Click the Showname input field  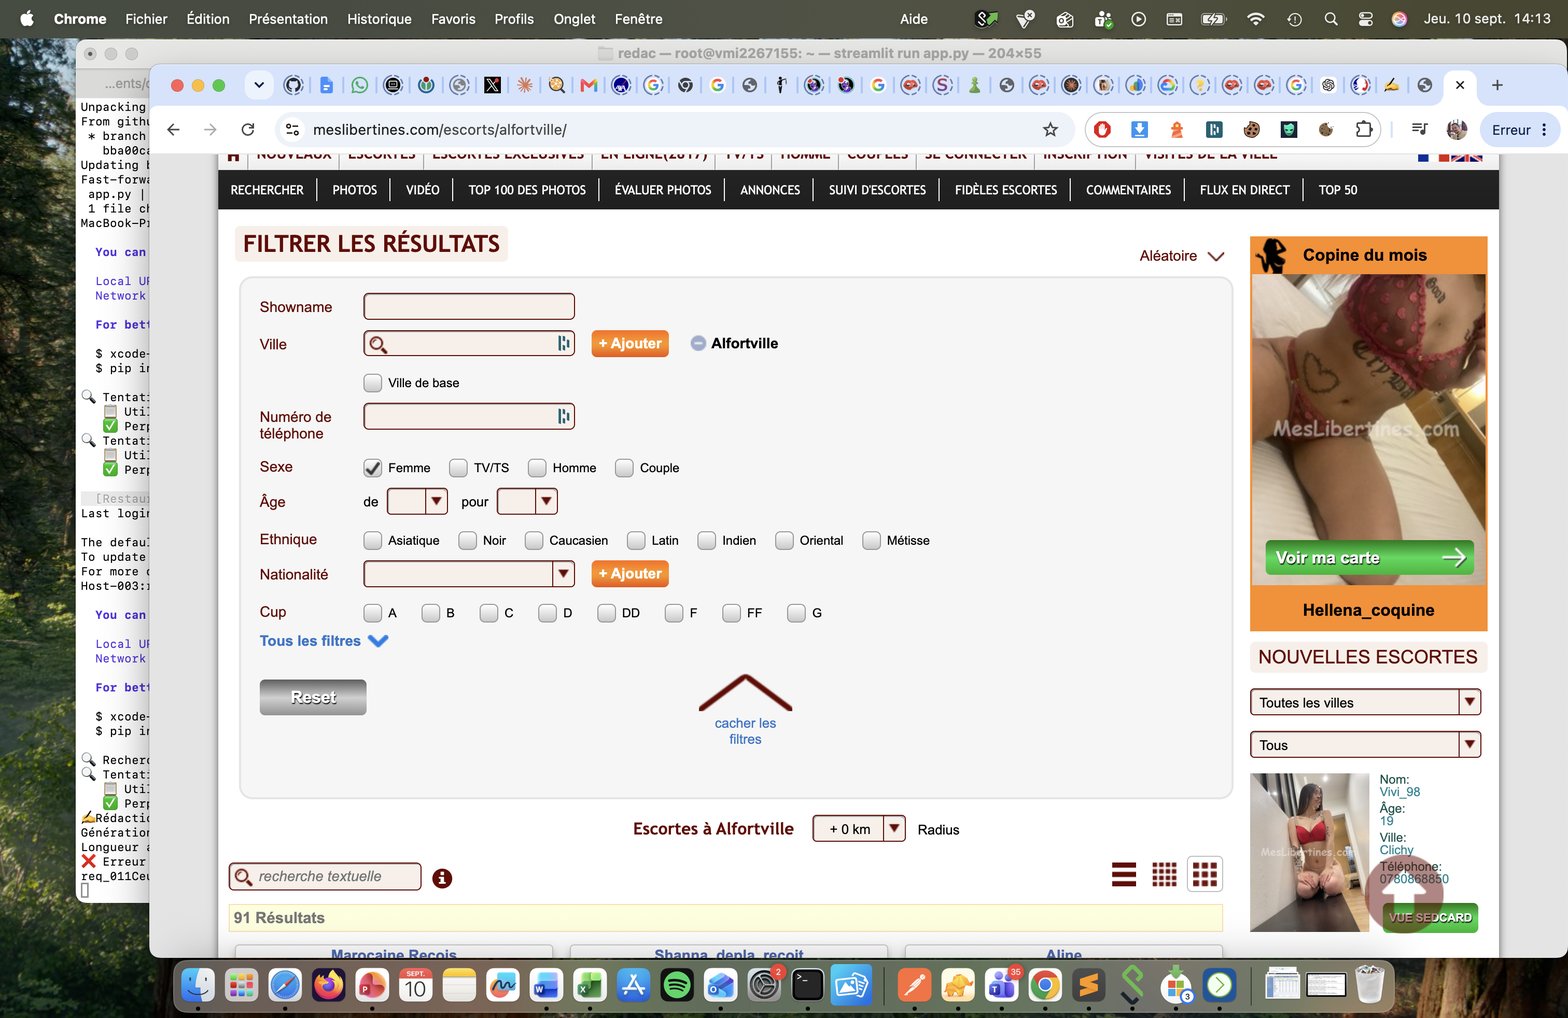(469, 306)
